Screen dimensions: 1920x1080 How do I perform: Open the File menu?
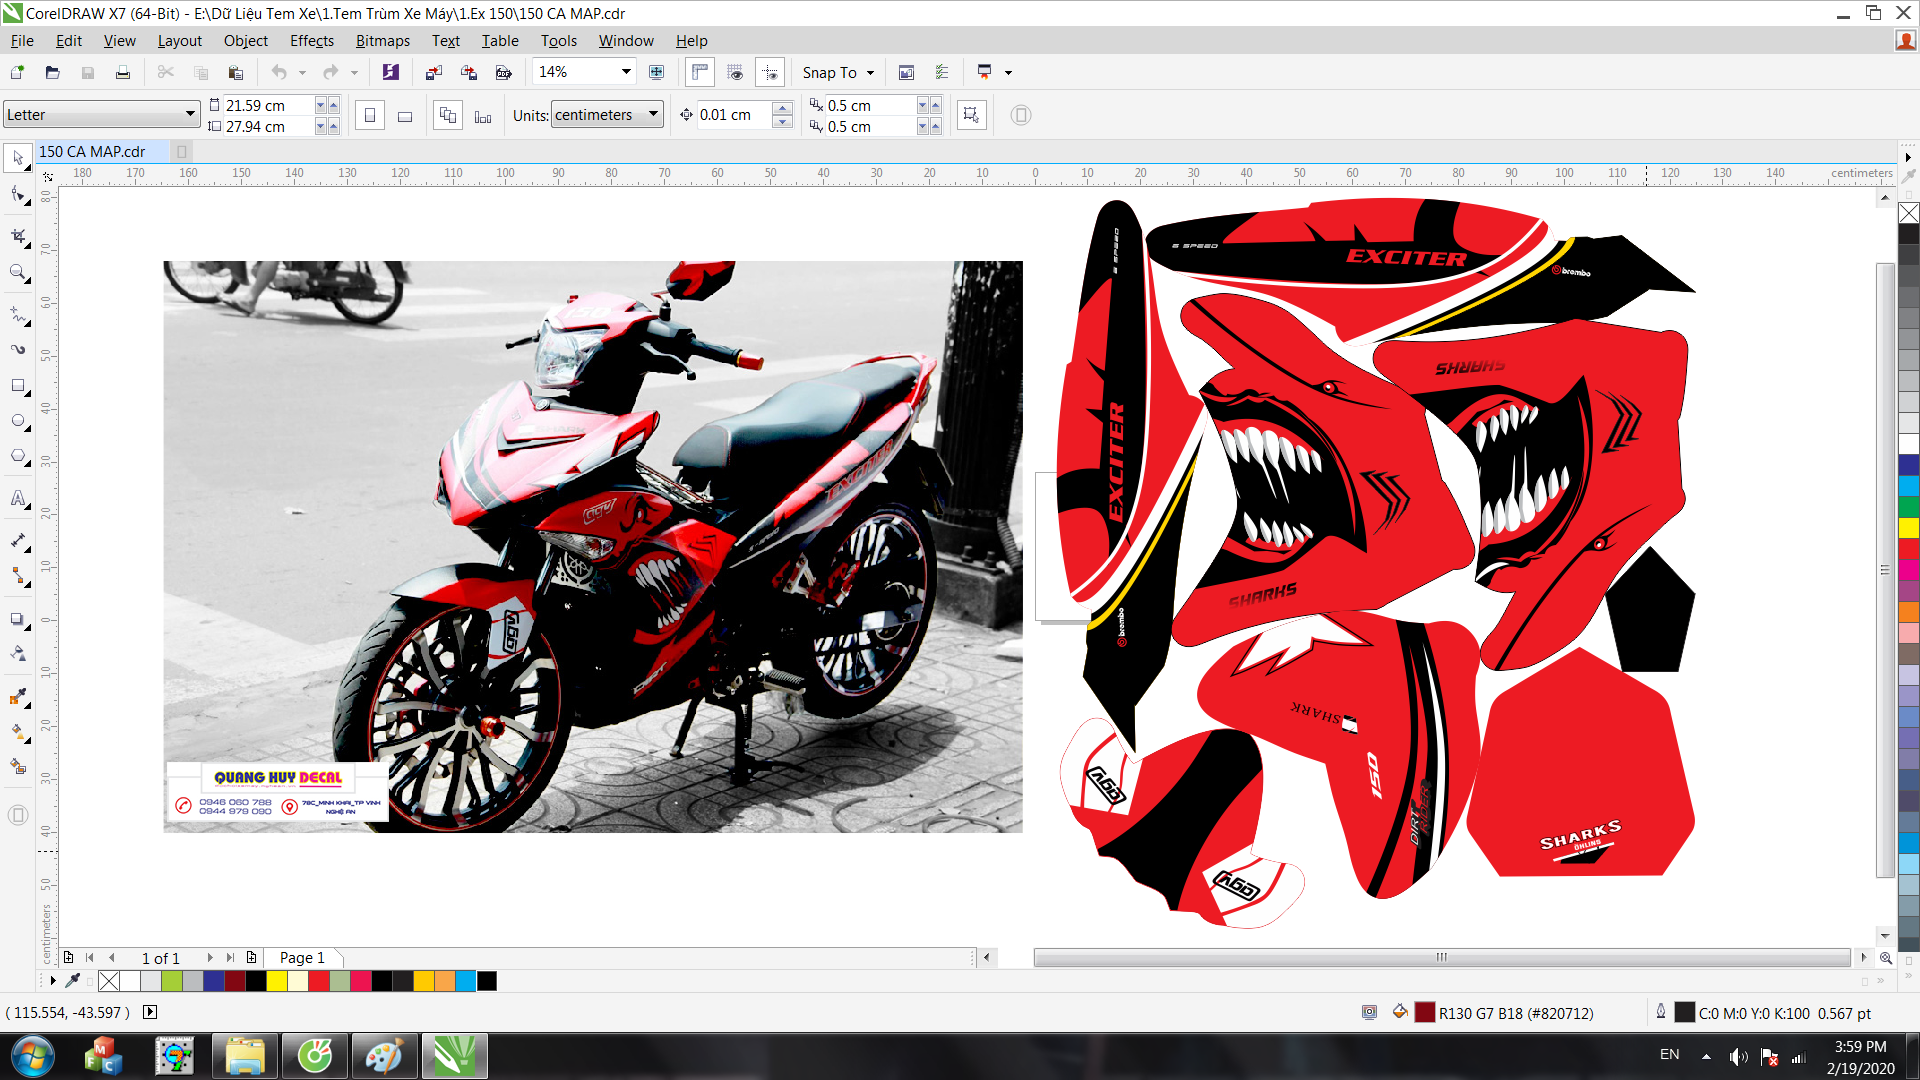pyautogui.click(x=22, y=41)
